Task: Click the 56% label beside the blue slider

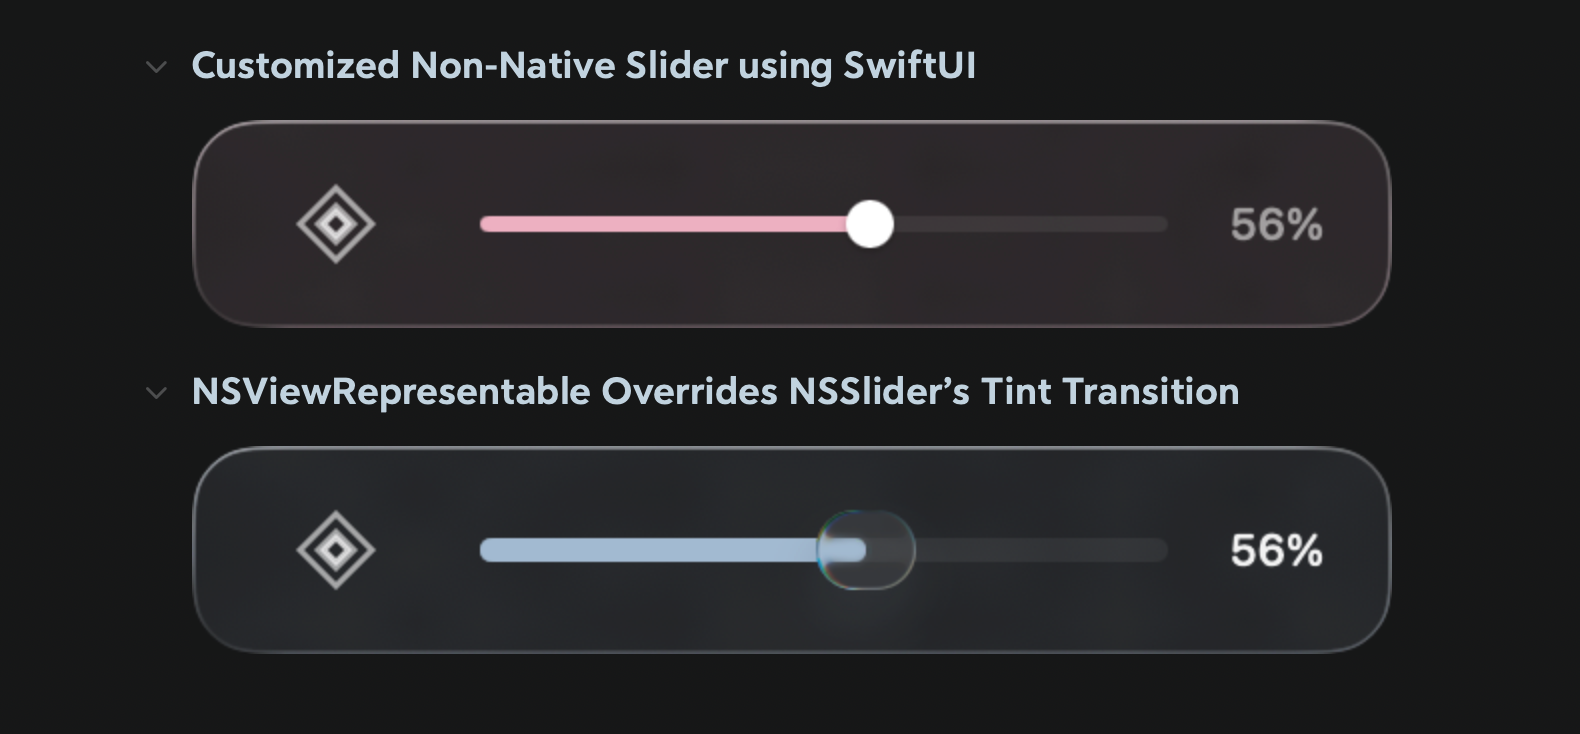Action: 1276,551
